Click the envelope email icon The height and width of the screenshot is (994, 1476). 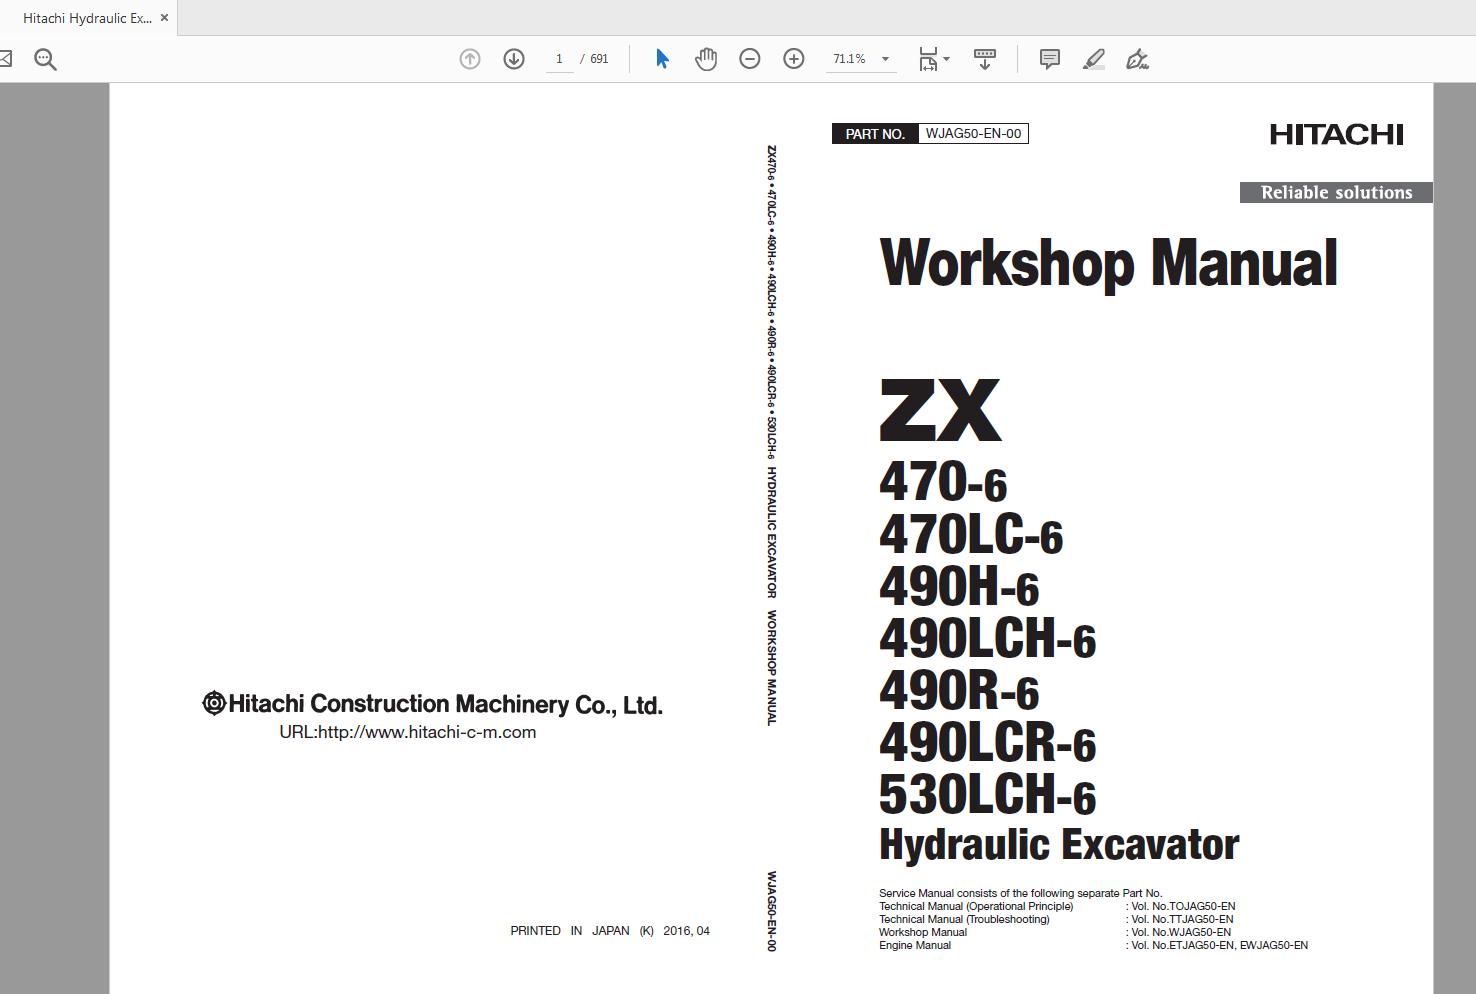coord(5,59)
